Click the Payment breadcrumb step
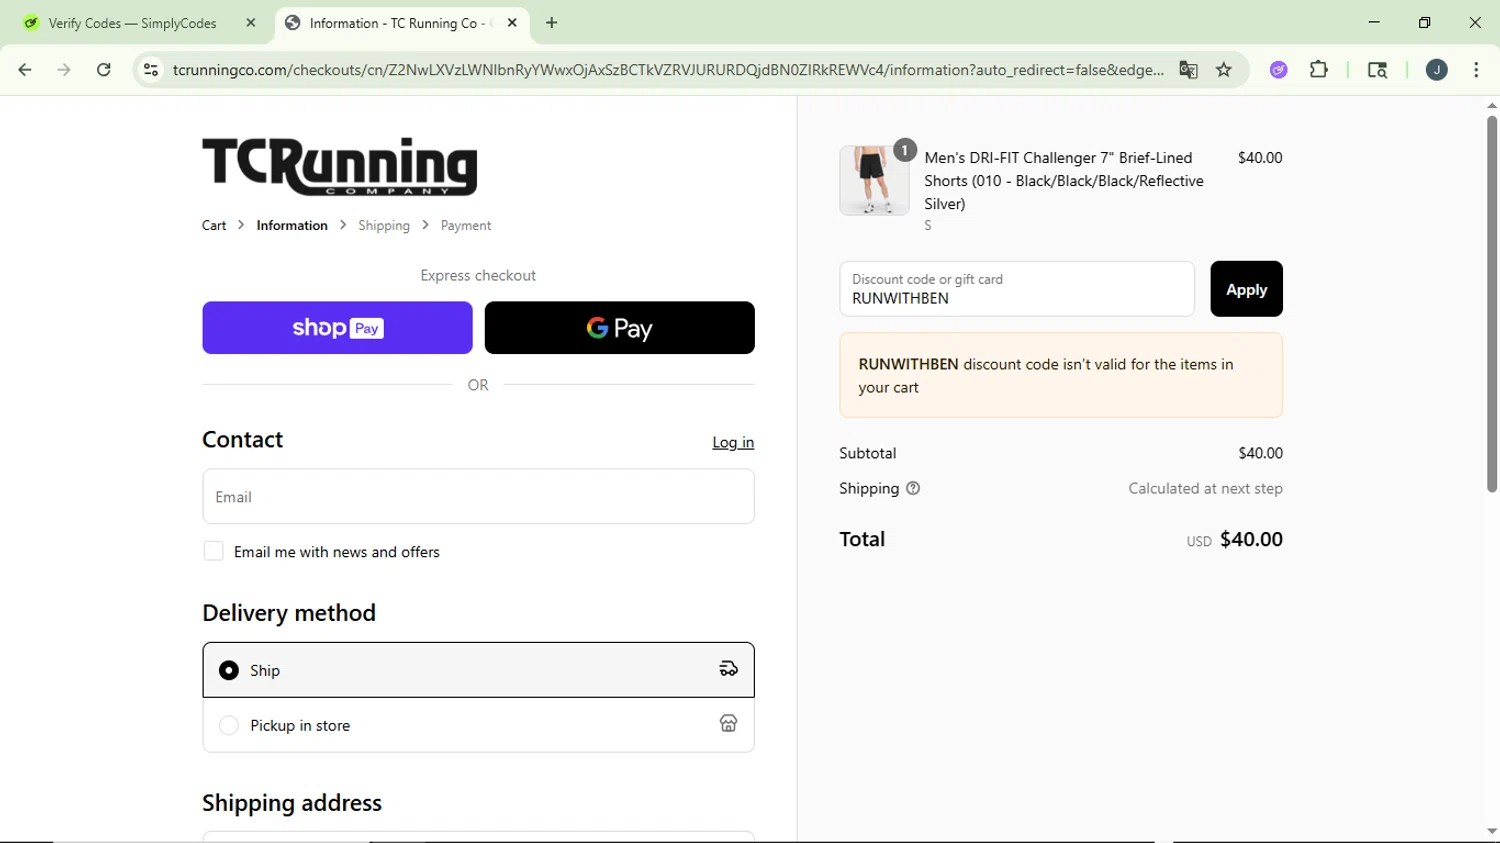 466,226
